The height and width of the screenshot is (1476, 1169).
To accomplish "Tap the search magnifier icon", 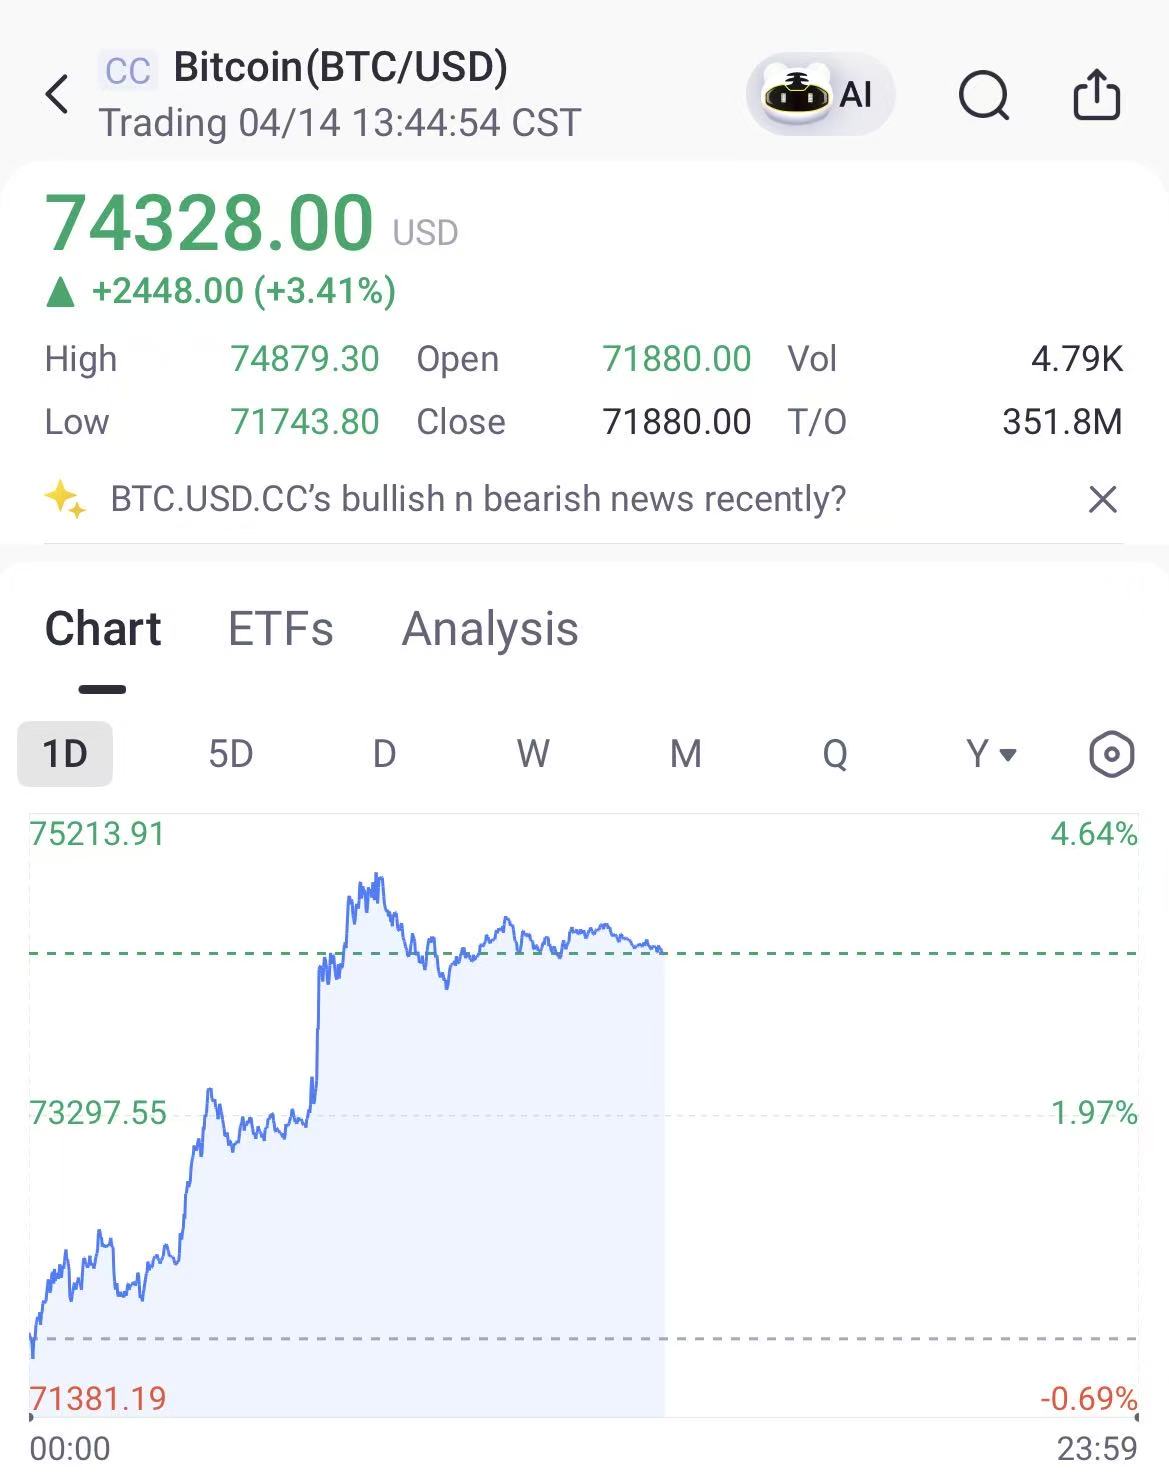I will [x=984, y=96].
